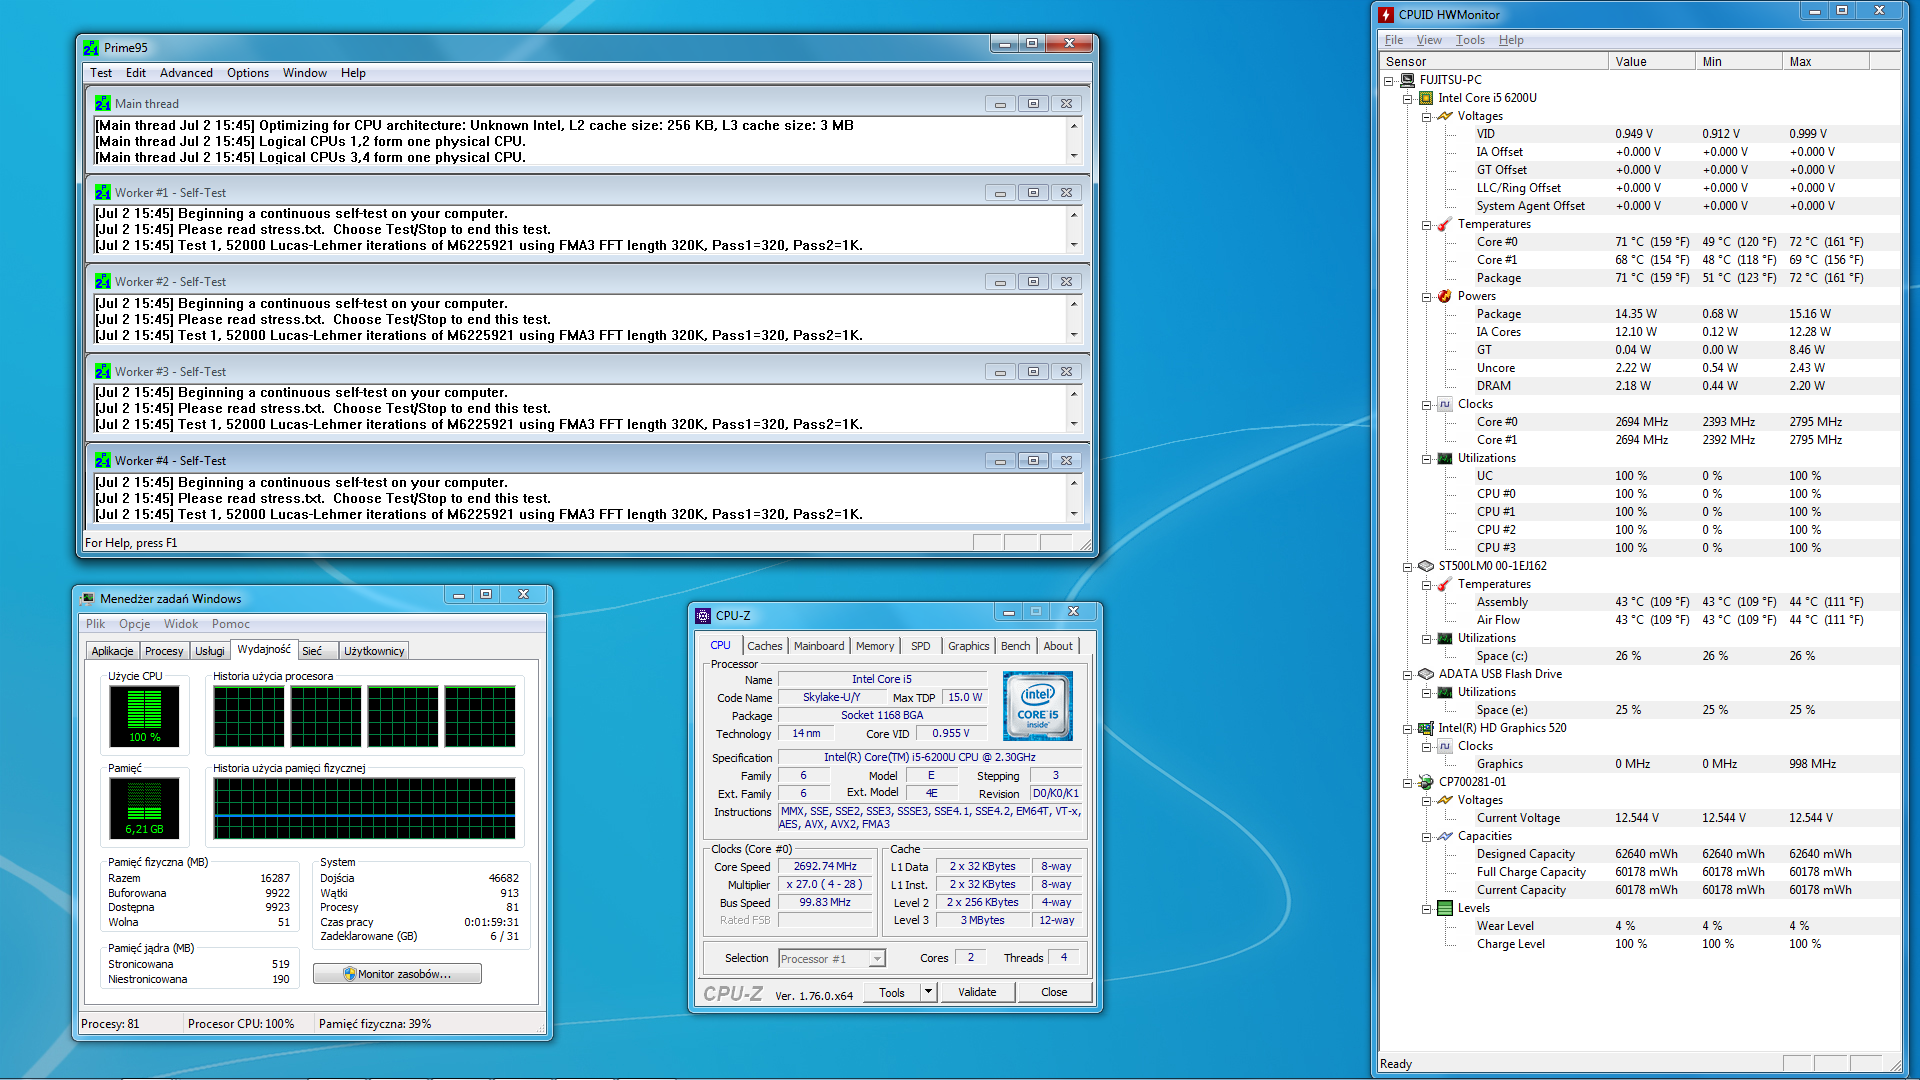The width and height of the screenshot is (1920, 1080).
Task: Click the Main thread window icon
Action: tap(103, 103)
